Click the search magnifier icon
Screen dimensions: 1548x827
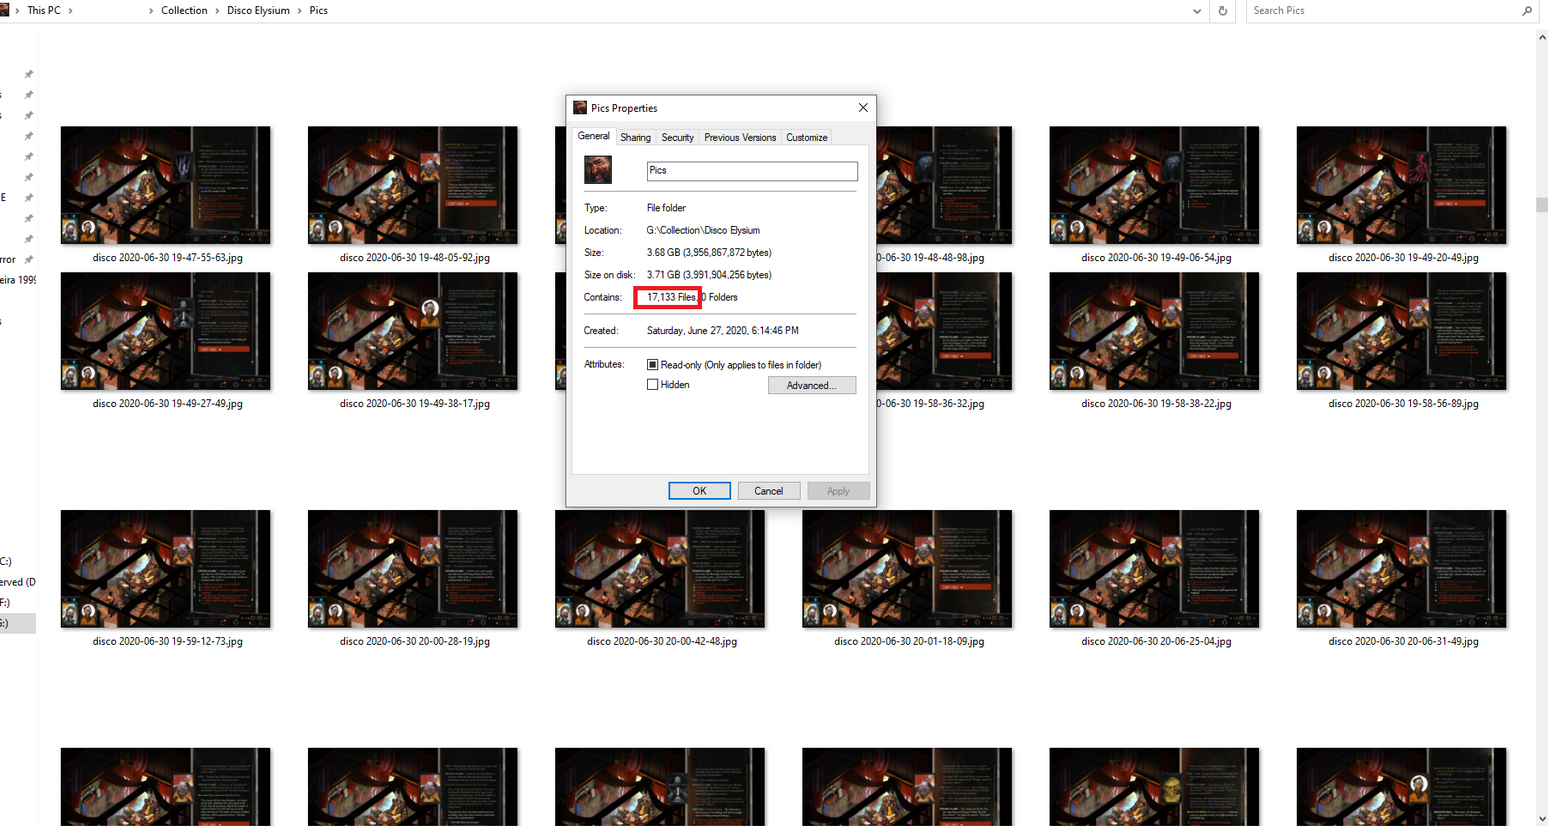click(x=1527, y=11)
